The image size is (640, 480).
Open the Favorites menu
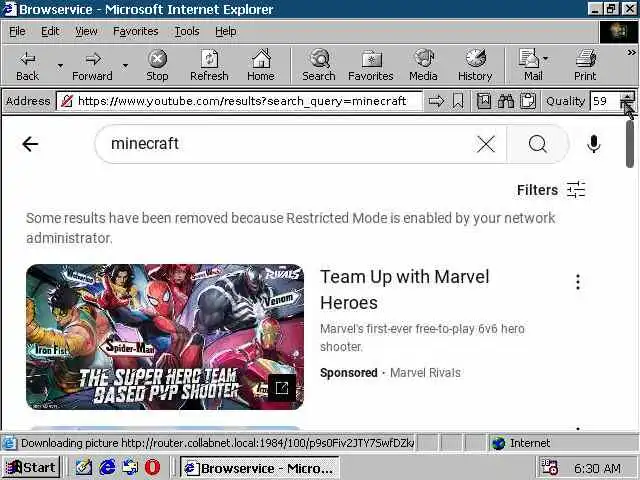pos(136,31)
